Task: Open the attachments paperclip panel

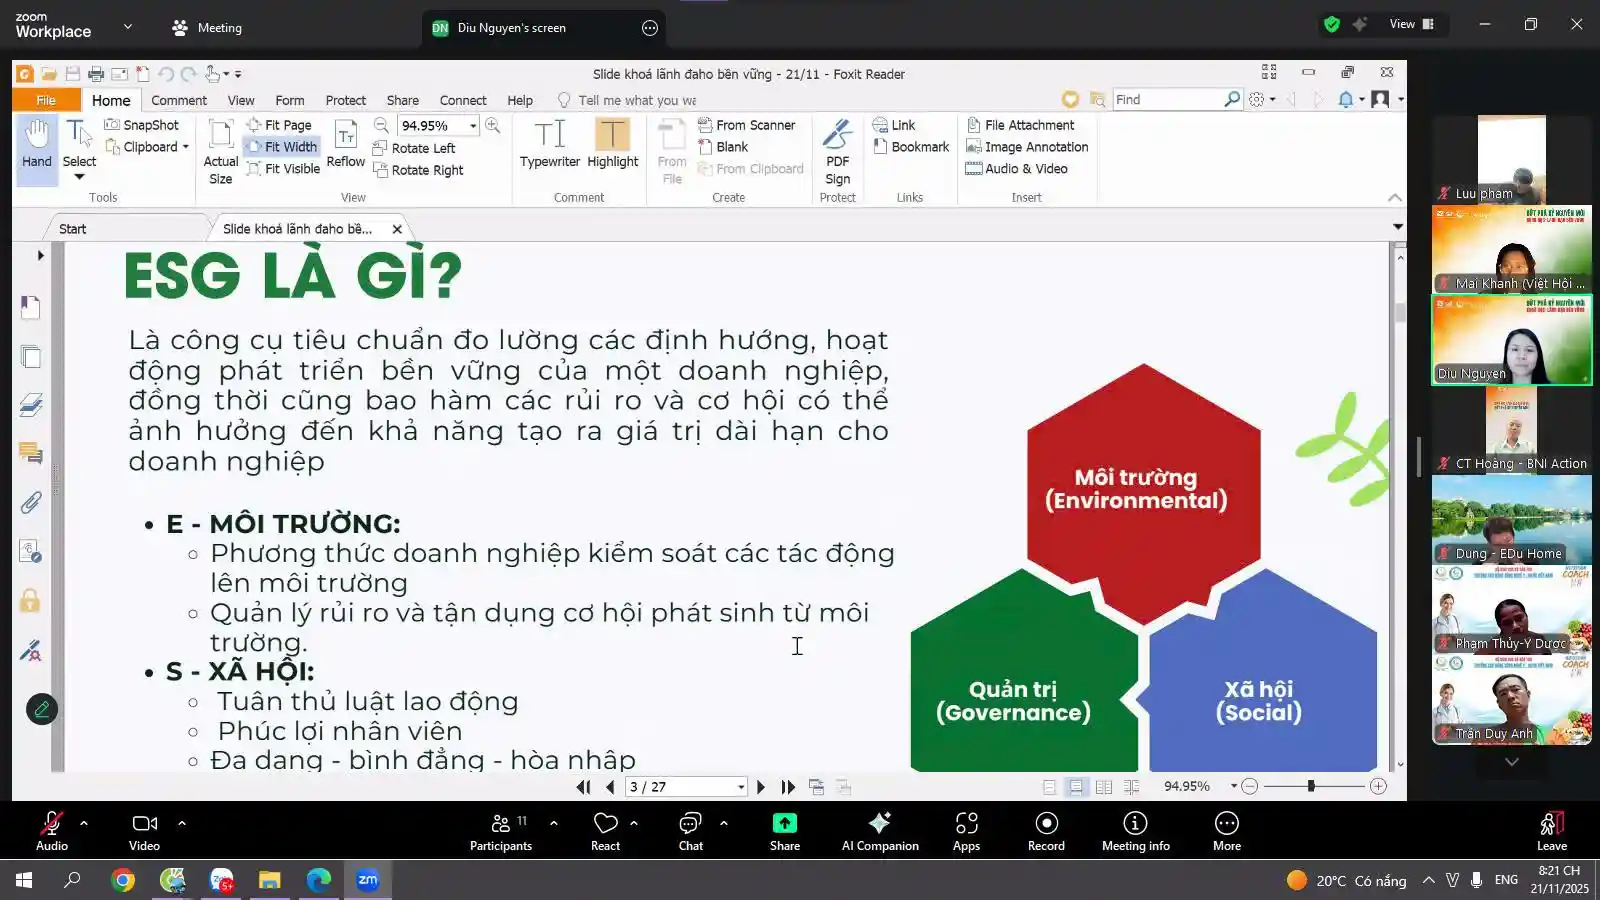Action: [31, 501]
